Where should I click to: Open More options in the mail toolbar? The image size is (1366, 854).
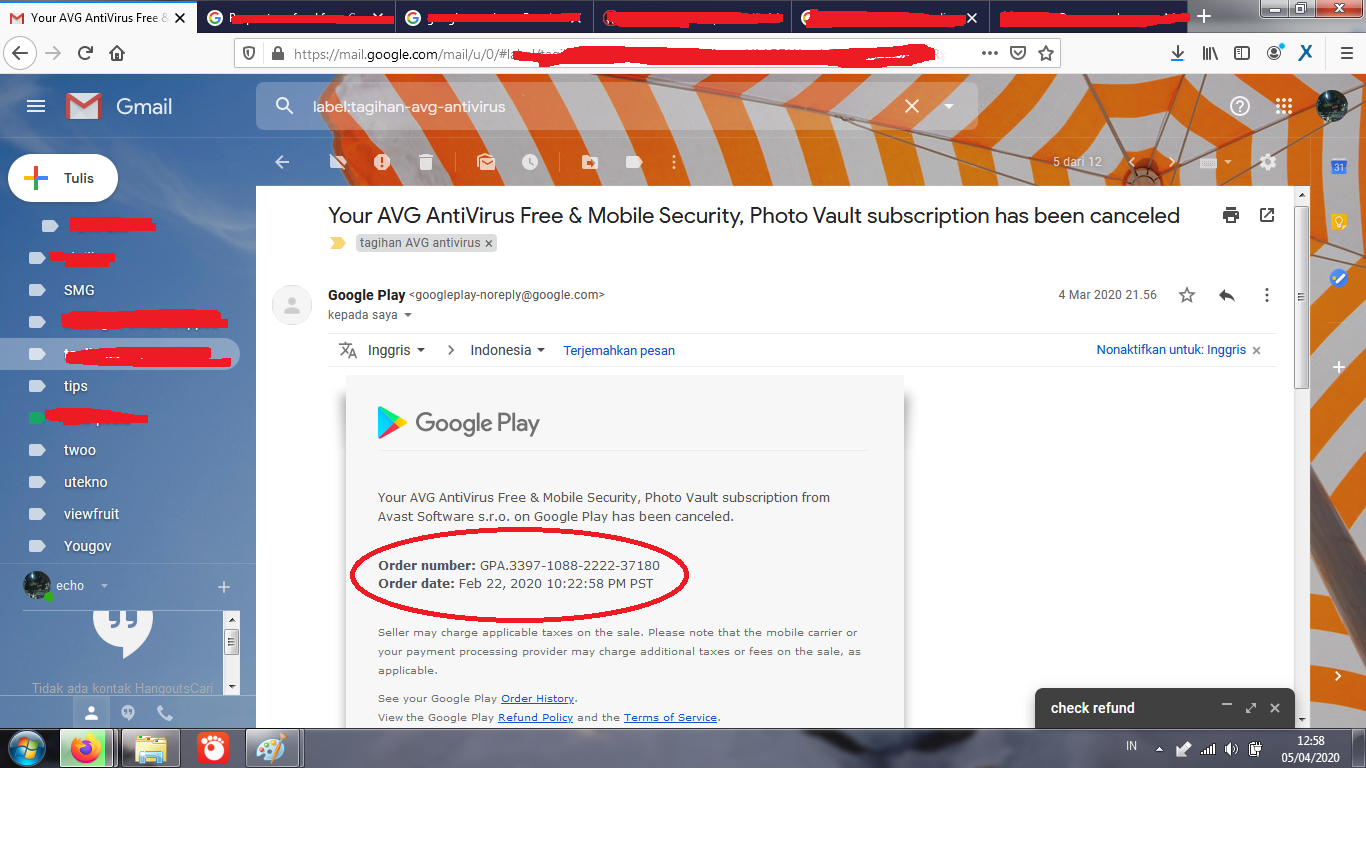(674, 162)
